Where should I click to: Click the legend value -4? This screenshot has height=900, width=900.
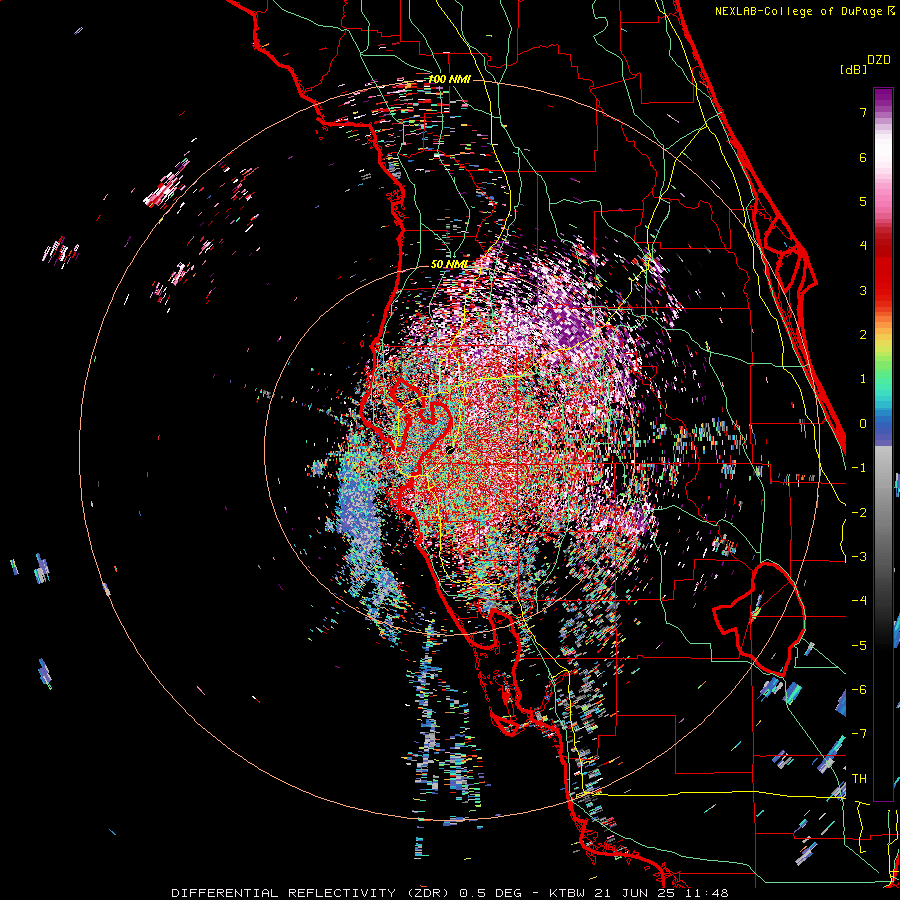click(859, 601)
